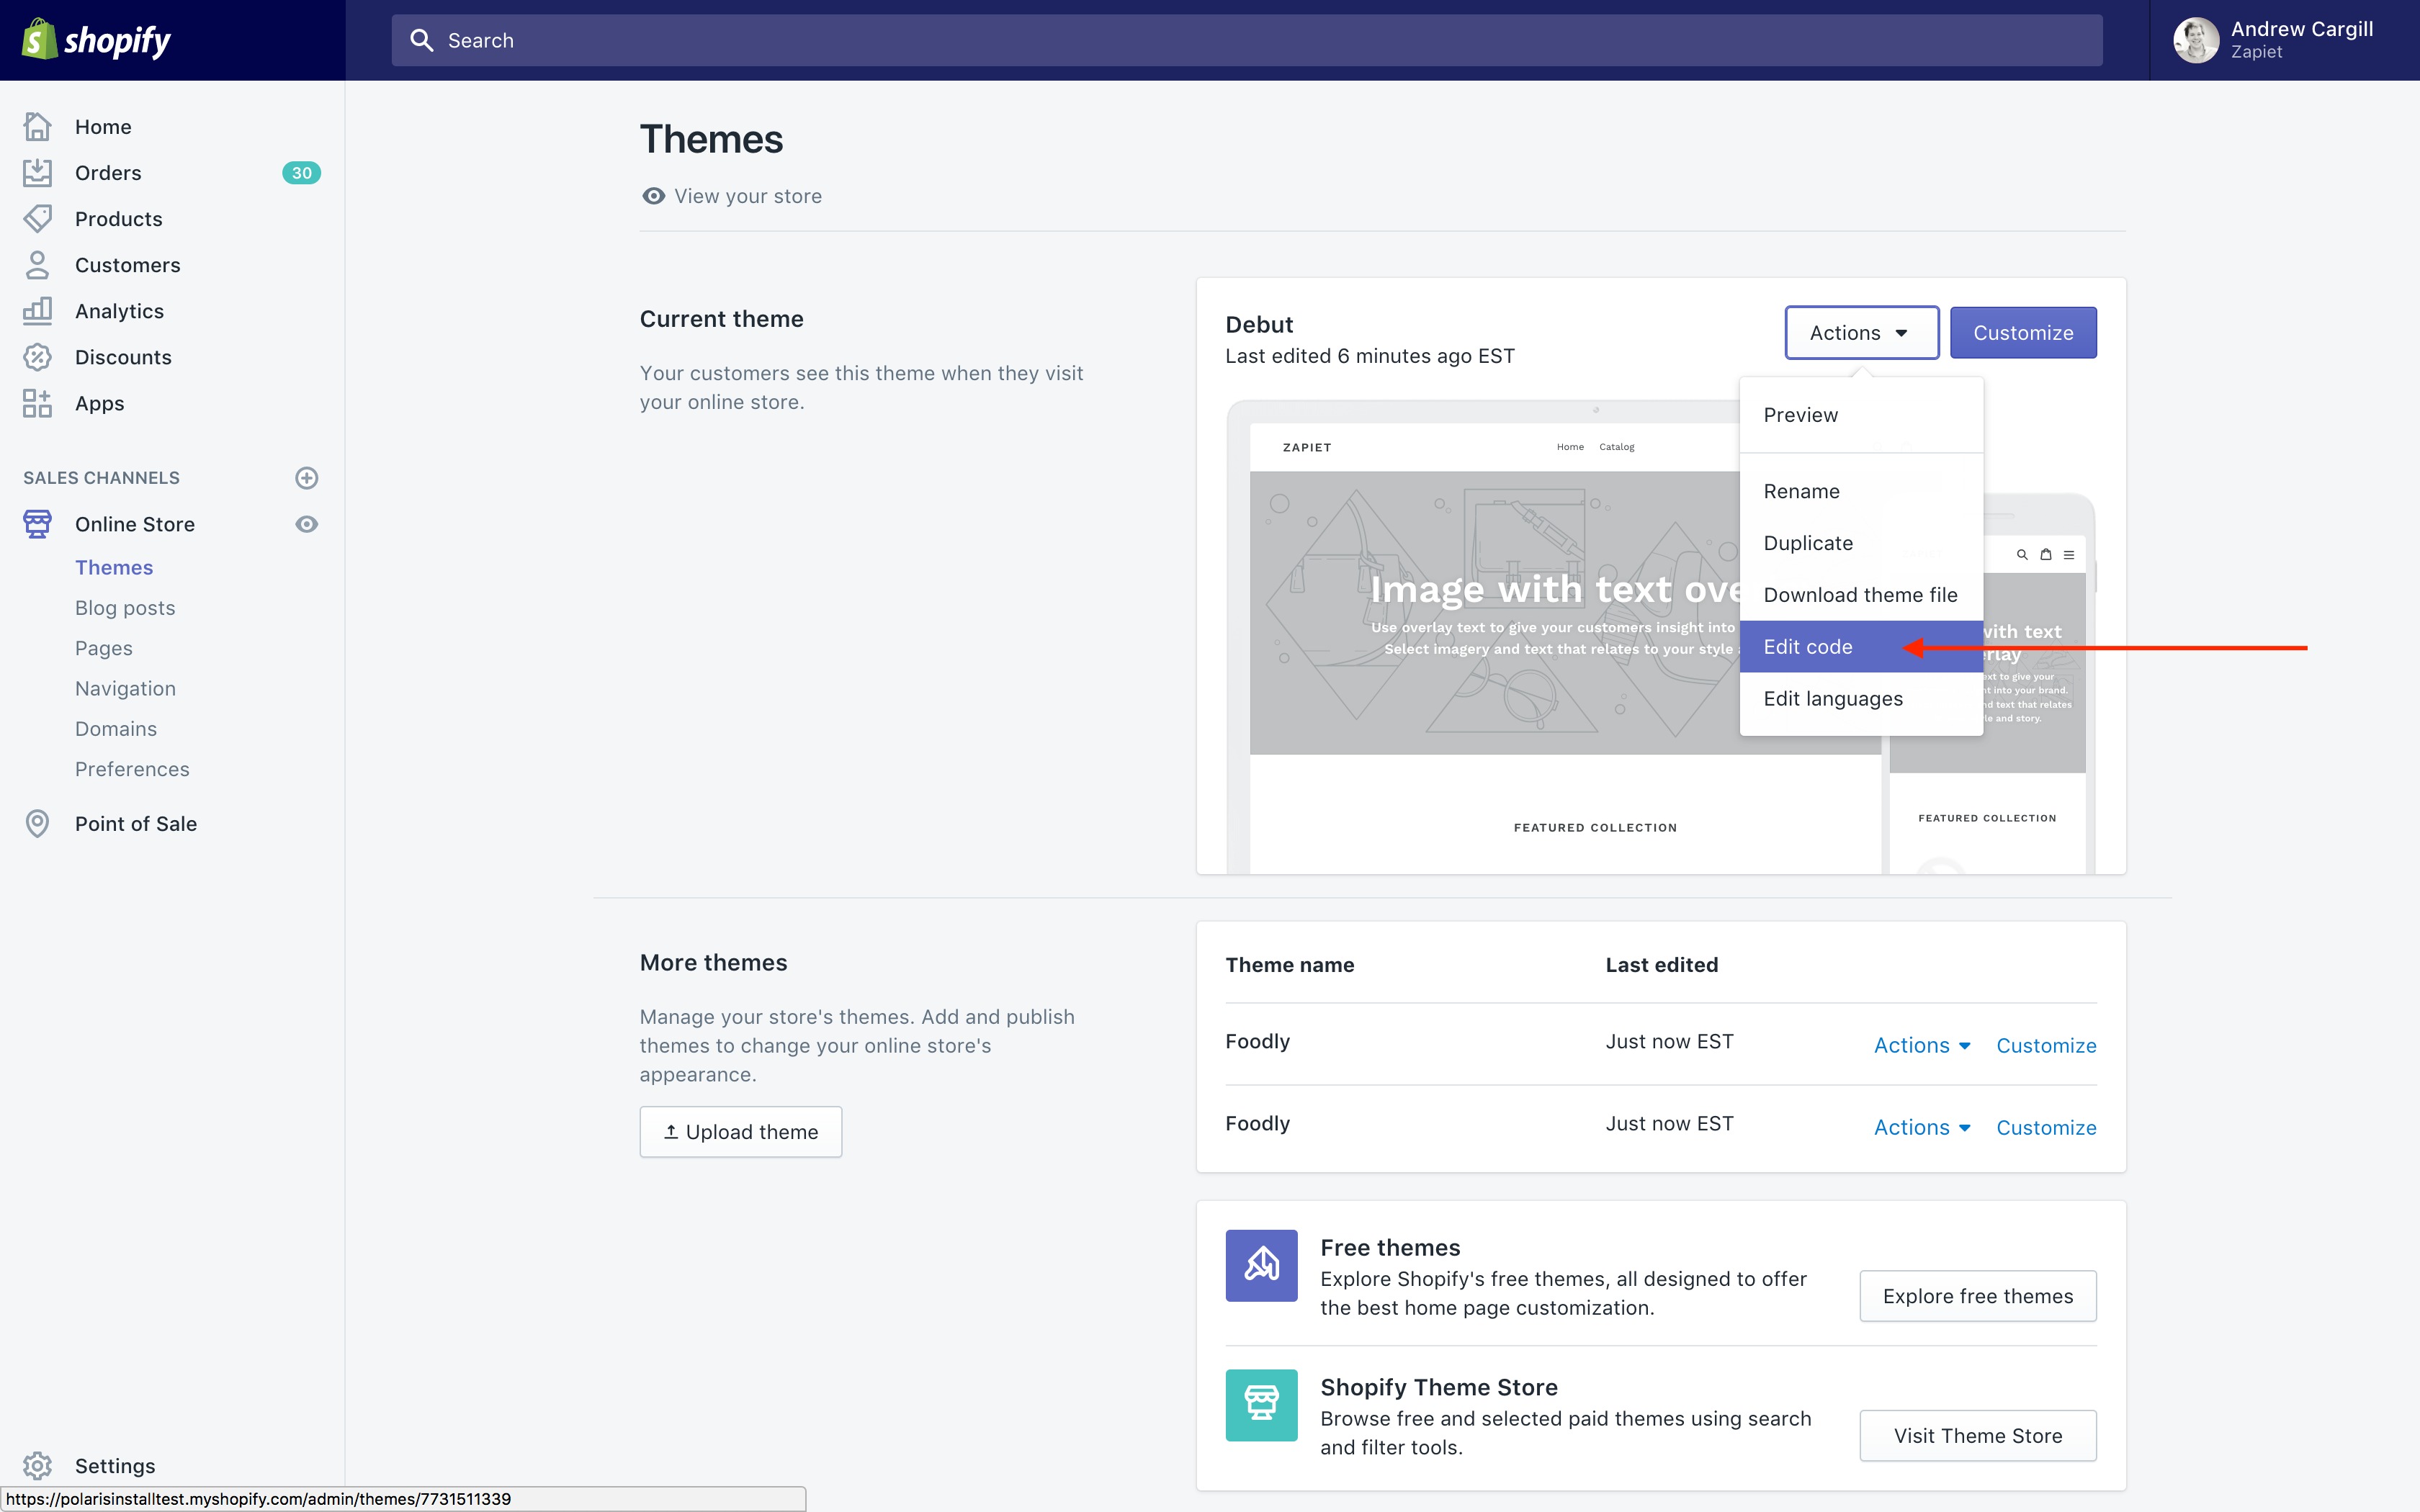The image size is (2420, 1512).
Task: Open the Apps grid icon
Action: pos(37,403)
